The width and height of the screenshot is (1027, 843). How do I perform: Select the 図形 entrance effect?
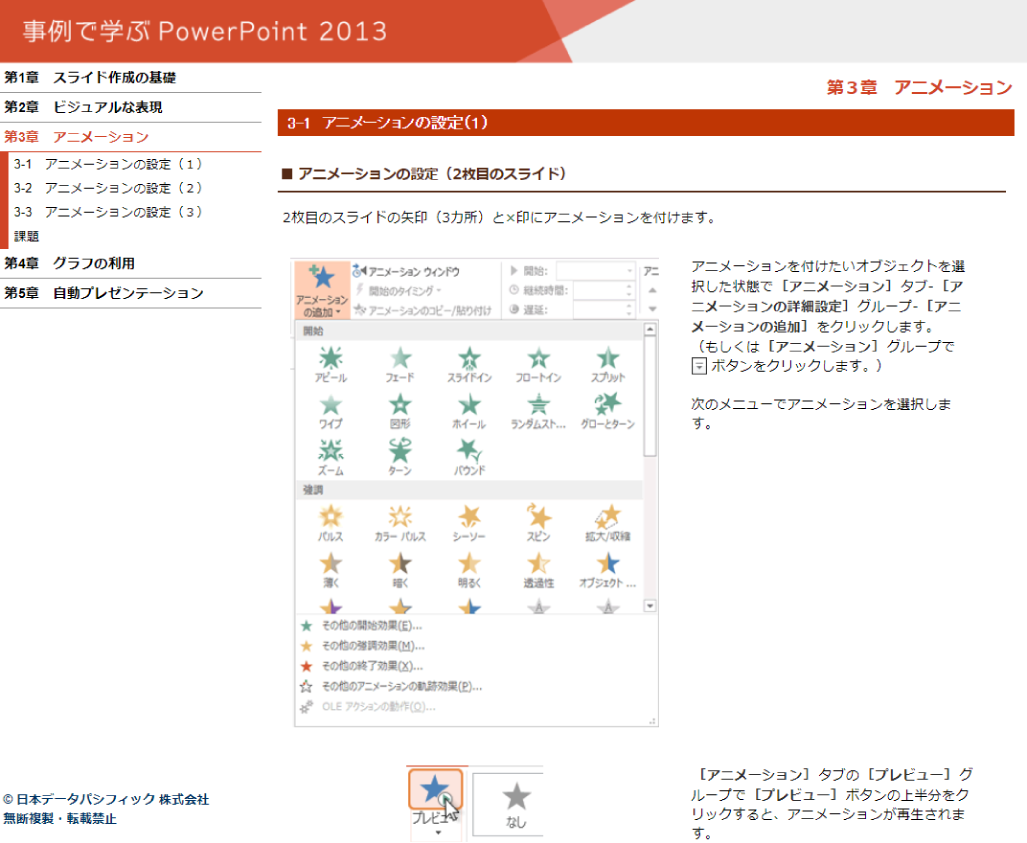400,411
